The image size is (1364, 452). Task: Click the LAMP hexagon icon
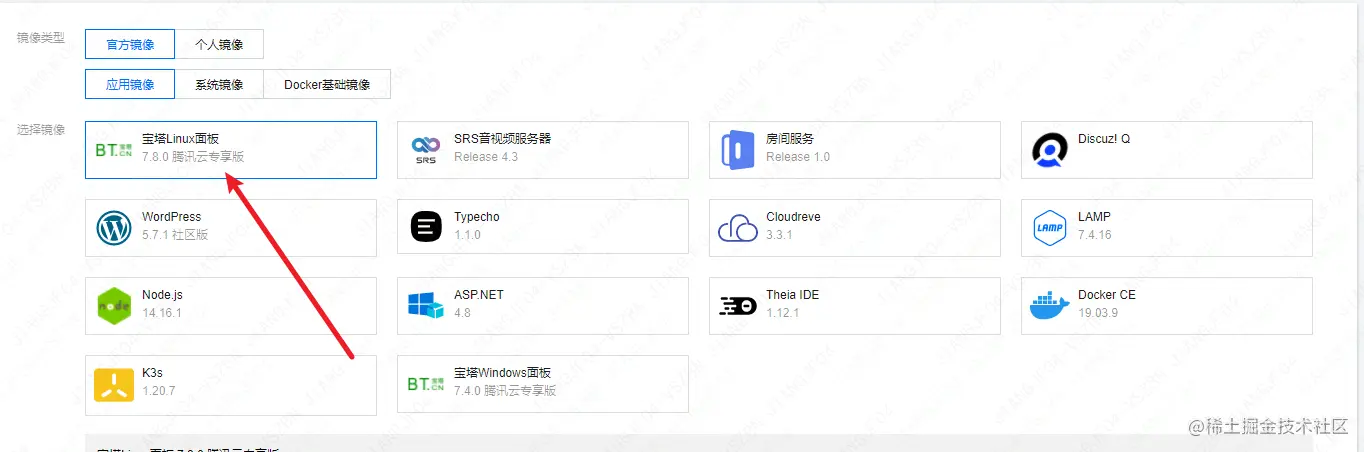point(1049,228)
